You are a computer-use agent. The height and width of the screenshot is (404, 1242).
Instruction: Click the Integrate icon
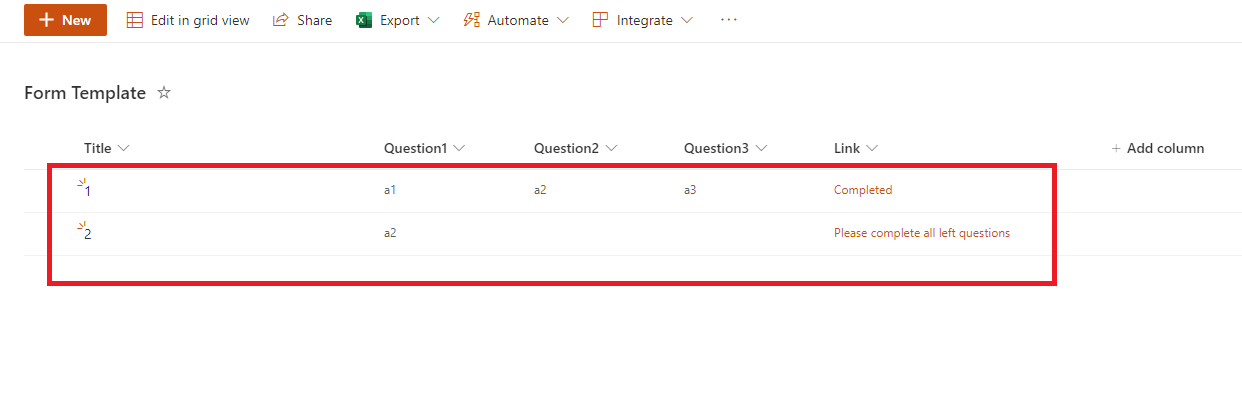point(600,20)
